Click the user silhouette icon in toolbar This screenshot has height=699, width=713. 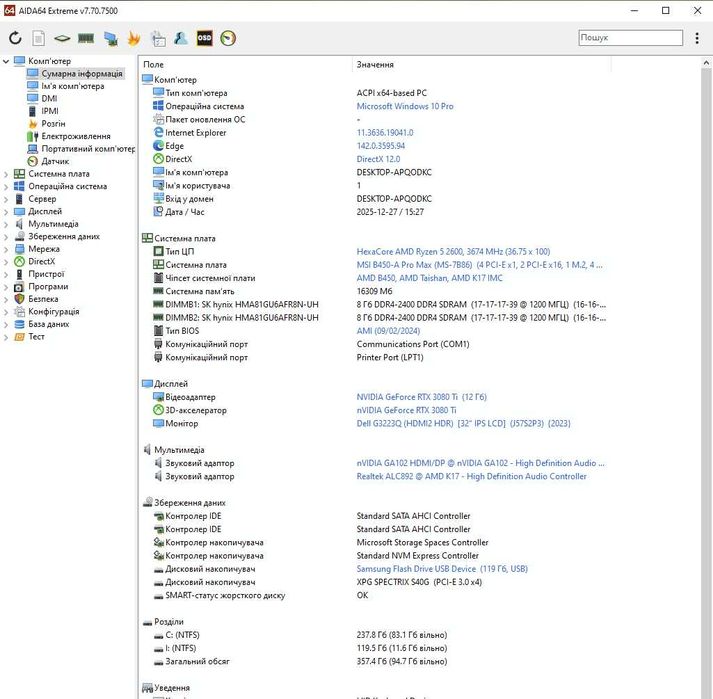(181, 38)
